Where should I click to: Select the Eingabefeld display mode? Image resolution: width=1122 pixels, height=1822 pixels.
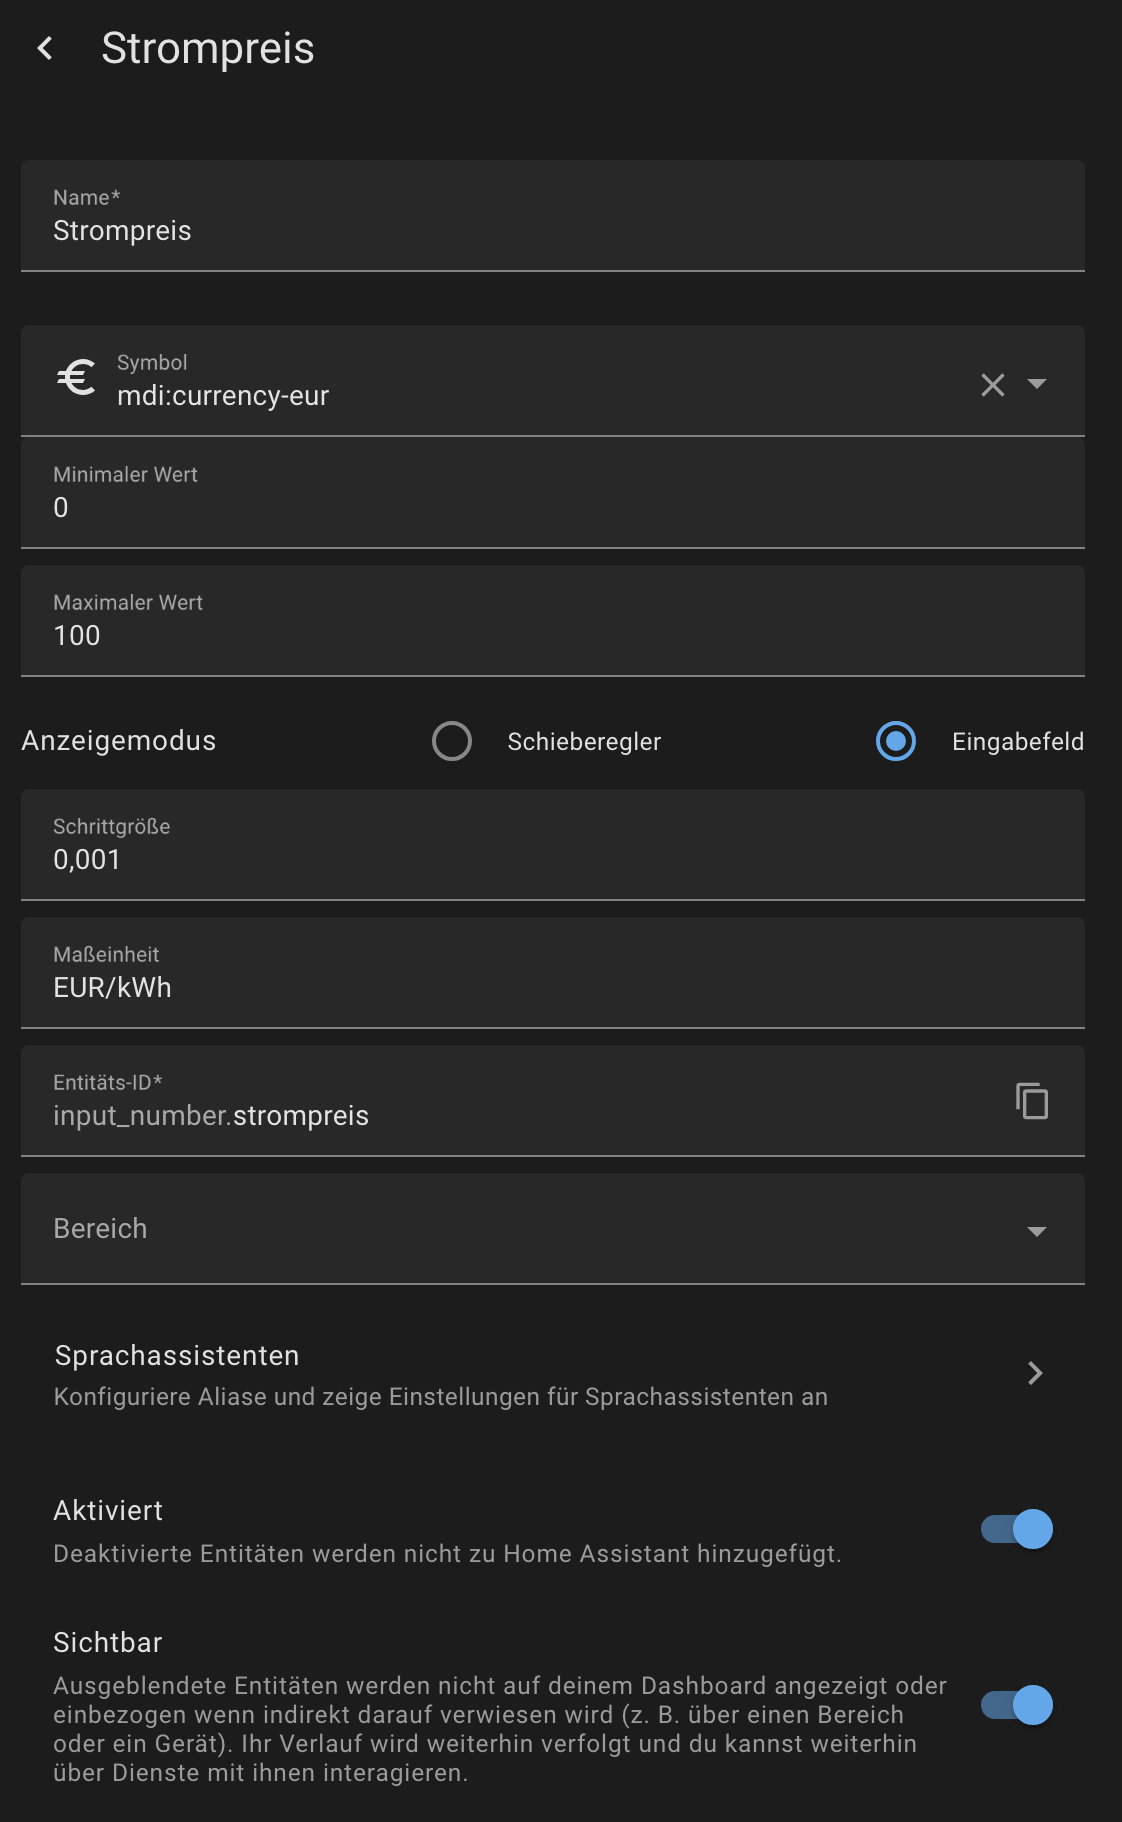point(896,741)
